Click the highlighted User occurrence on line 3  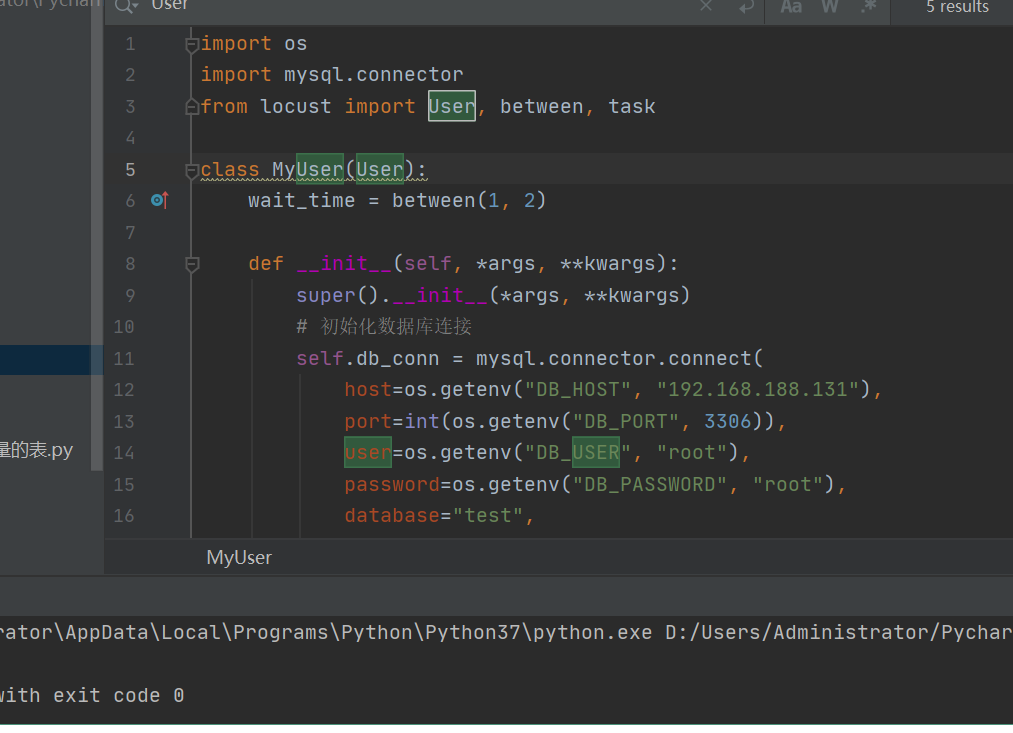tap(451, 105)
